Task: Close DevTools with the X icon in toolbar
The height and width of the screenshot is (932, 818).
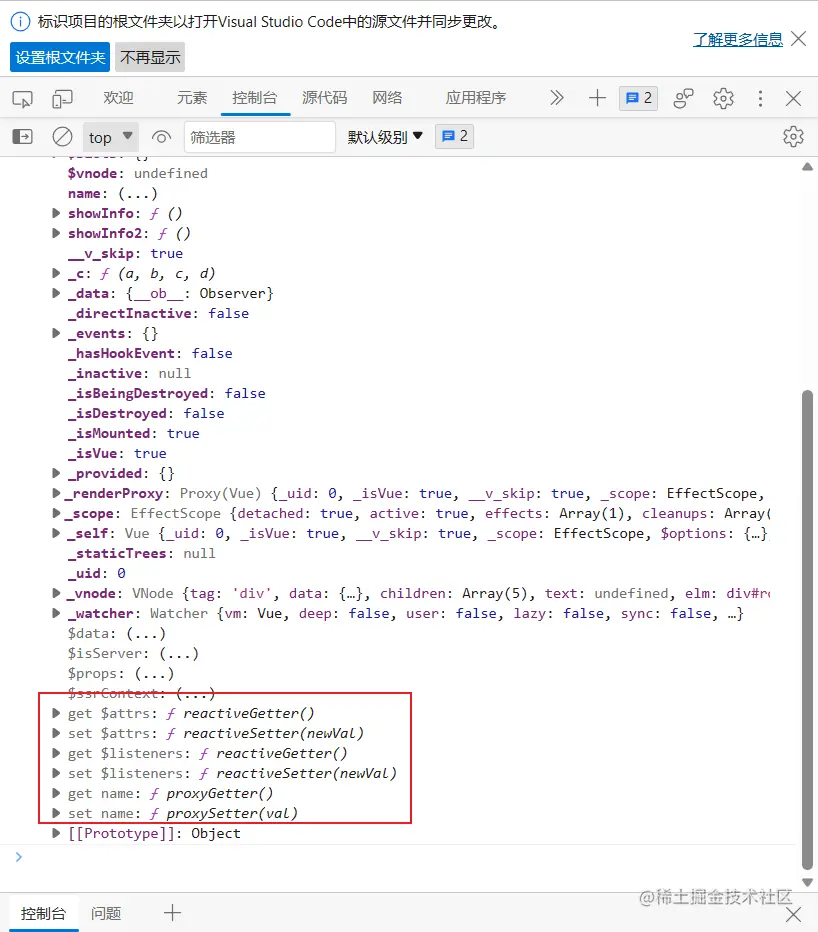Action: click(794, 98)
